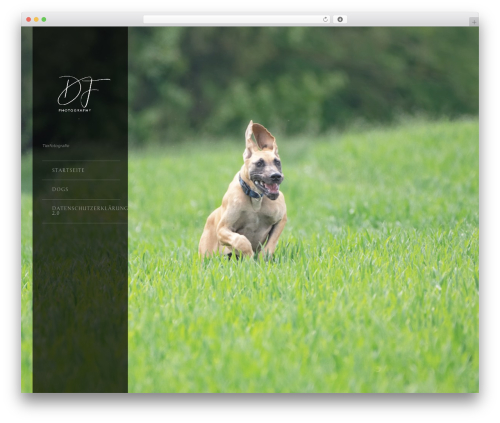This screenshot has height=423, width=500.
Task: Reload the page with refresh icon
Action: (x=325, y=19)
